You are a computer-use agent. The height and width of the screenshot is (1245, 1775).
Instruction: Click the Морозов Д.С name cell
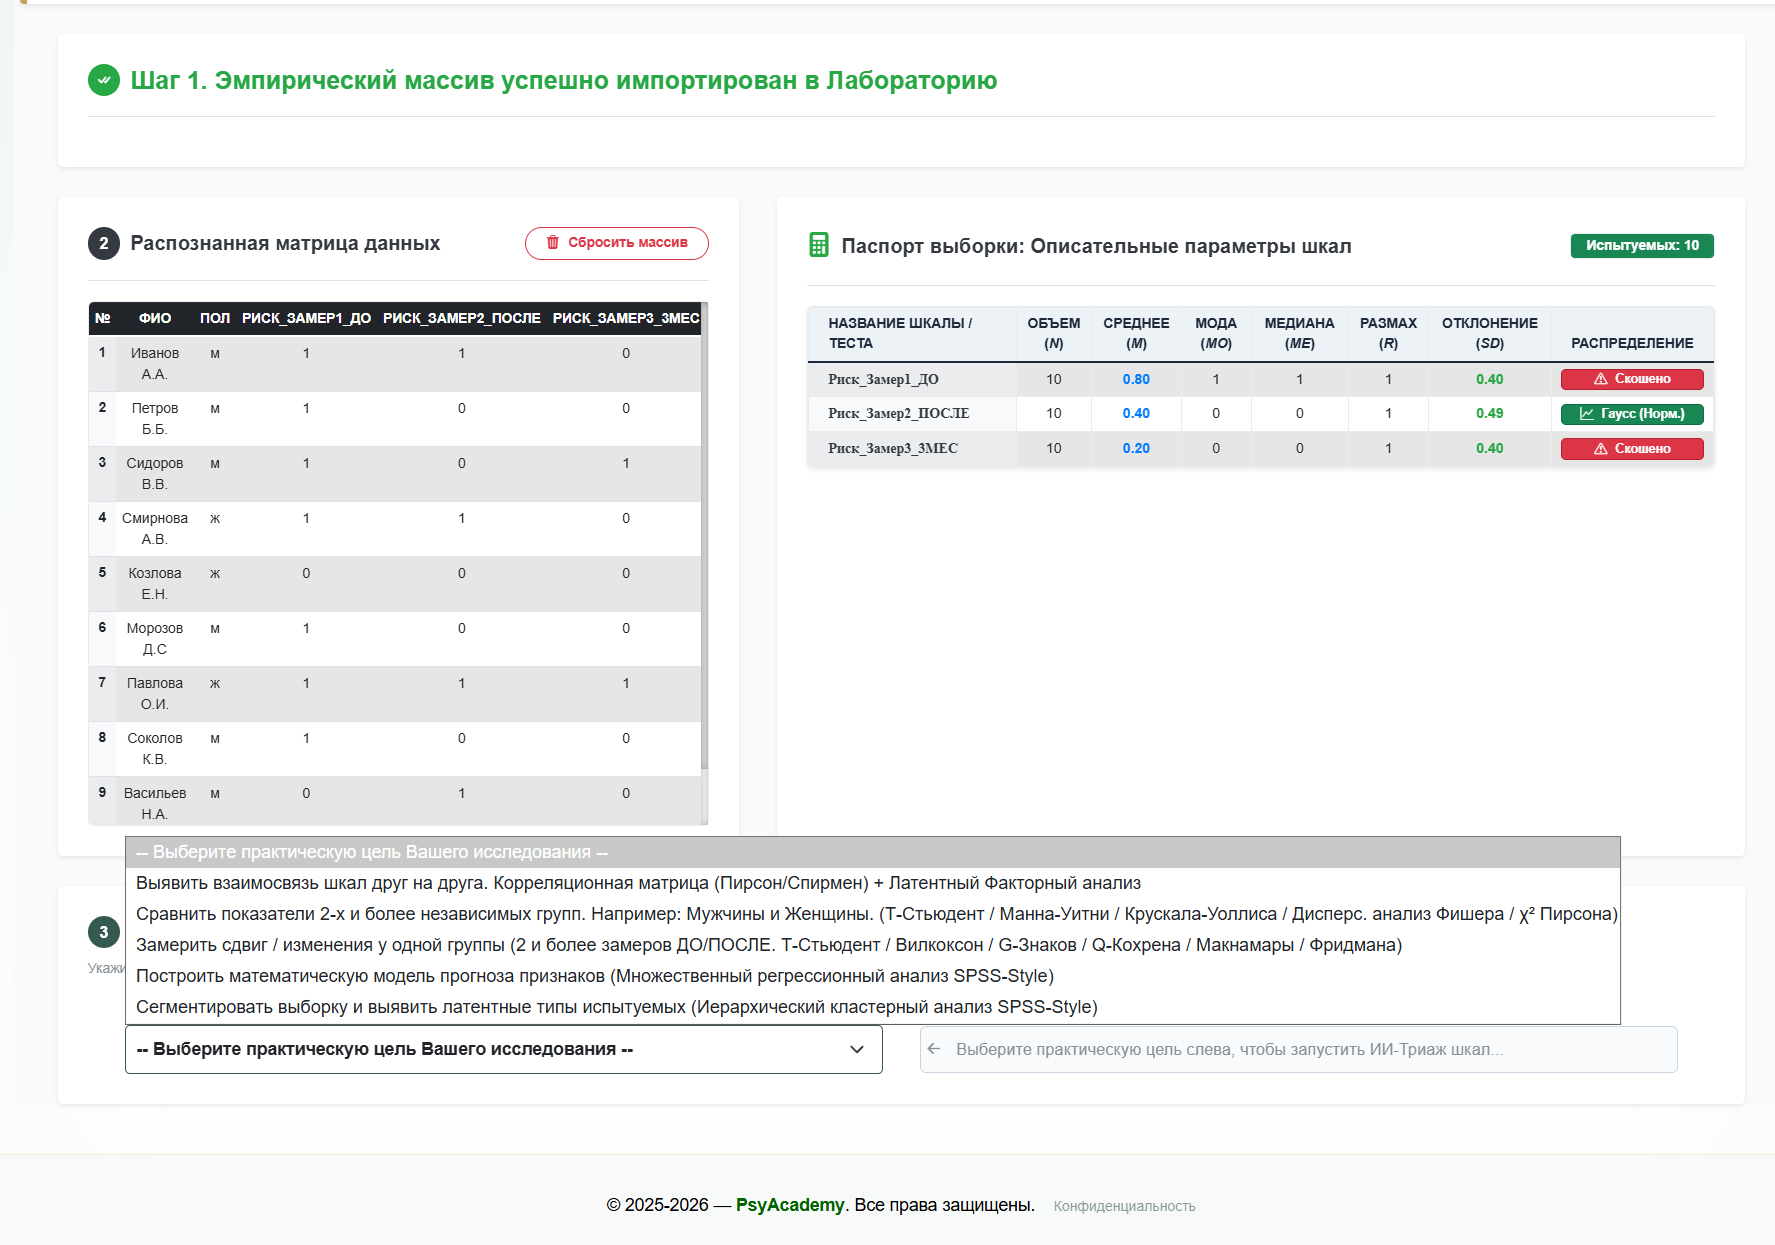tap(155, 639)
